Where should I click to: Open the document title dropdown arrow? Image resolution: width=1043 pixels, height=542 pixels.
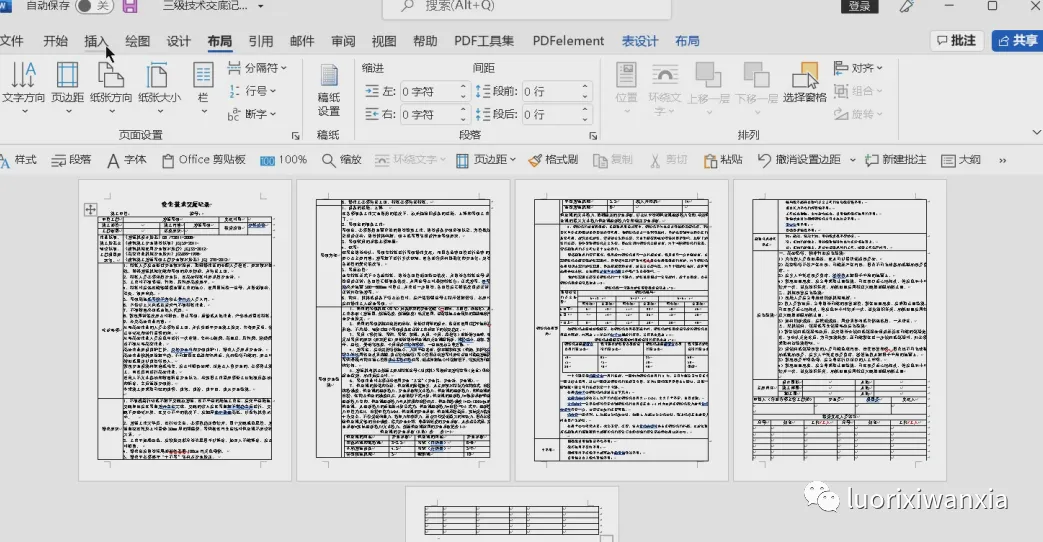(x=261, y=7)
